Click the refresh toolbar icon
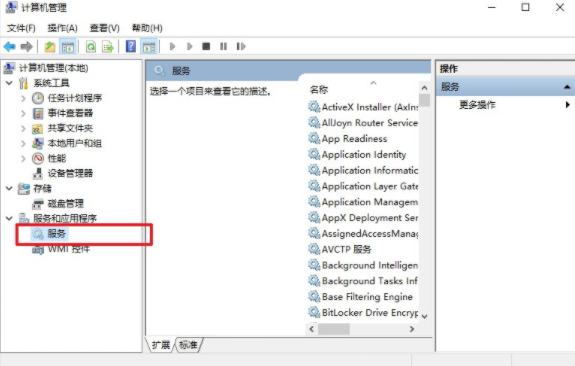 [x=91, y=47]
